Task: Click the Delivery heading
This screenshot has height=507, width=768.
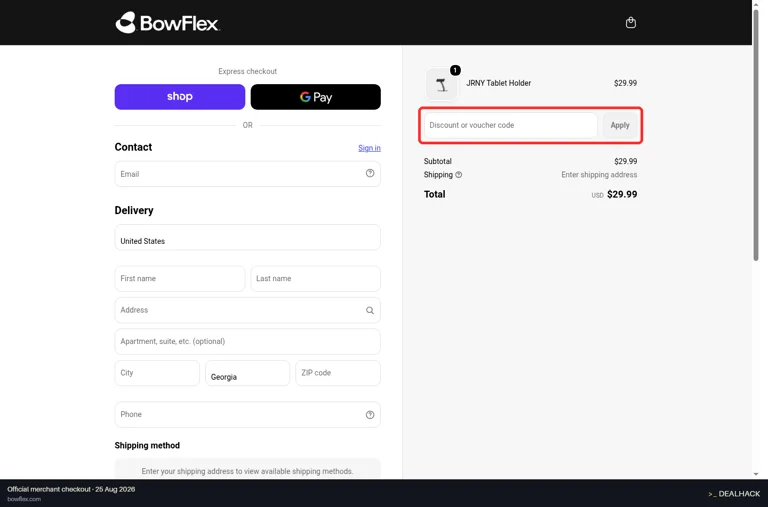Action: click(x=134, y=211)
